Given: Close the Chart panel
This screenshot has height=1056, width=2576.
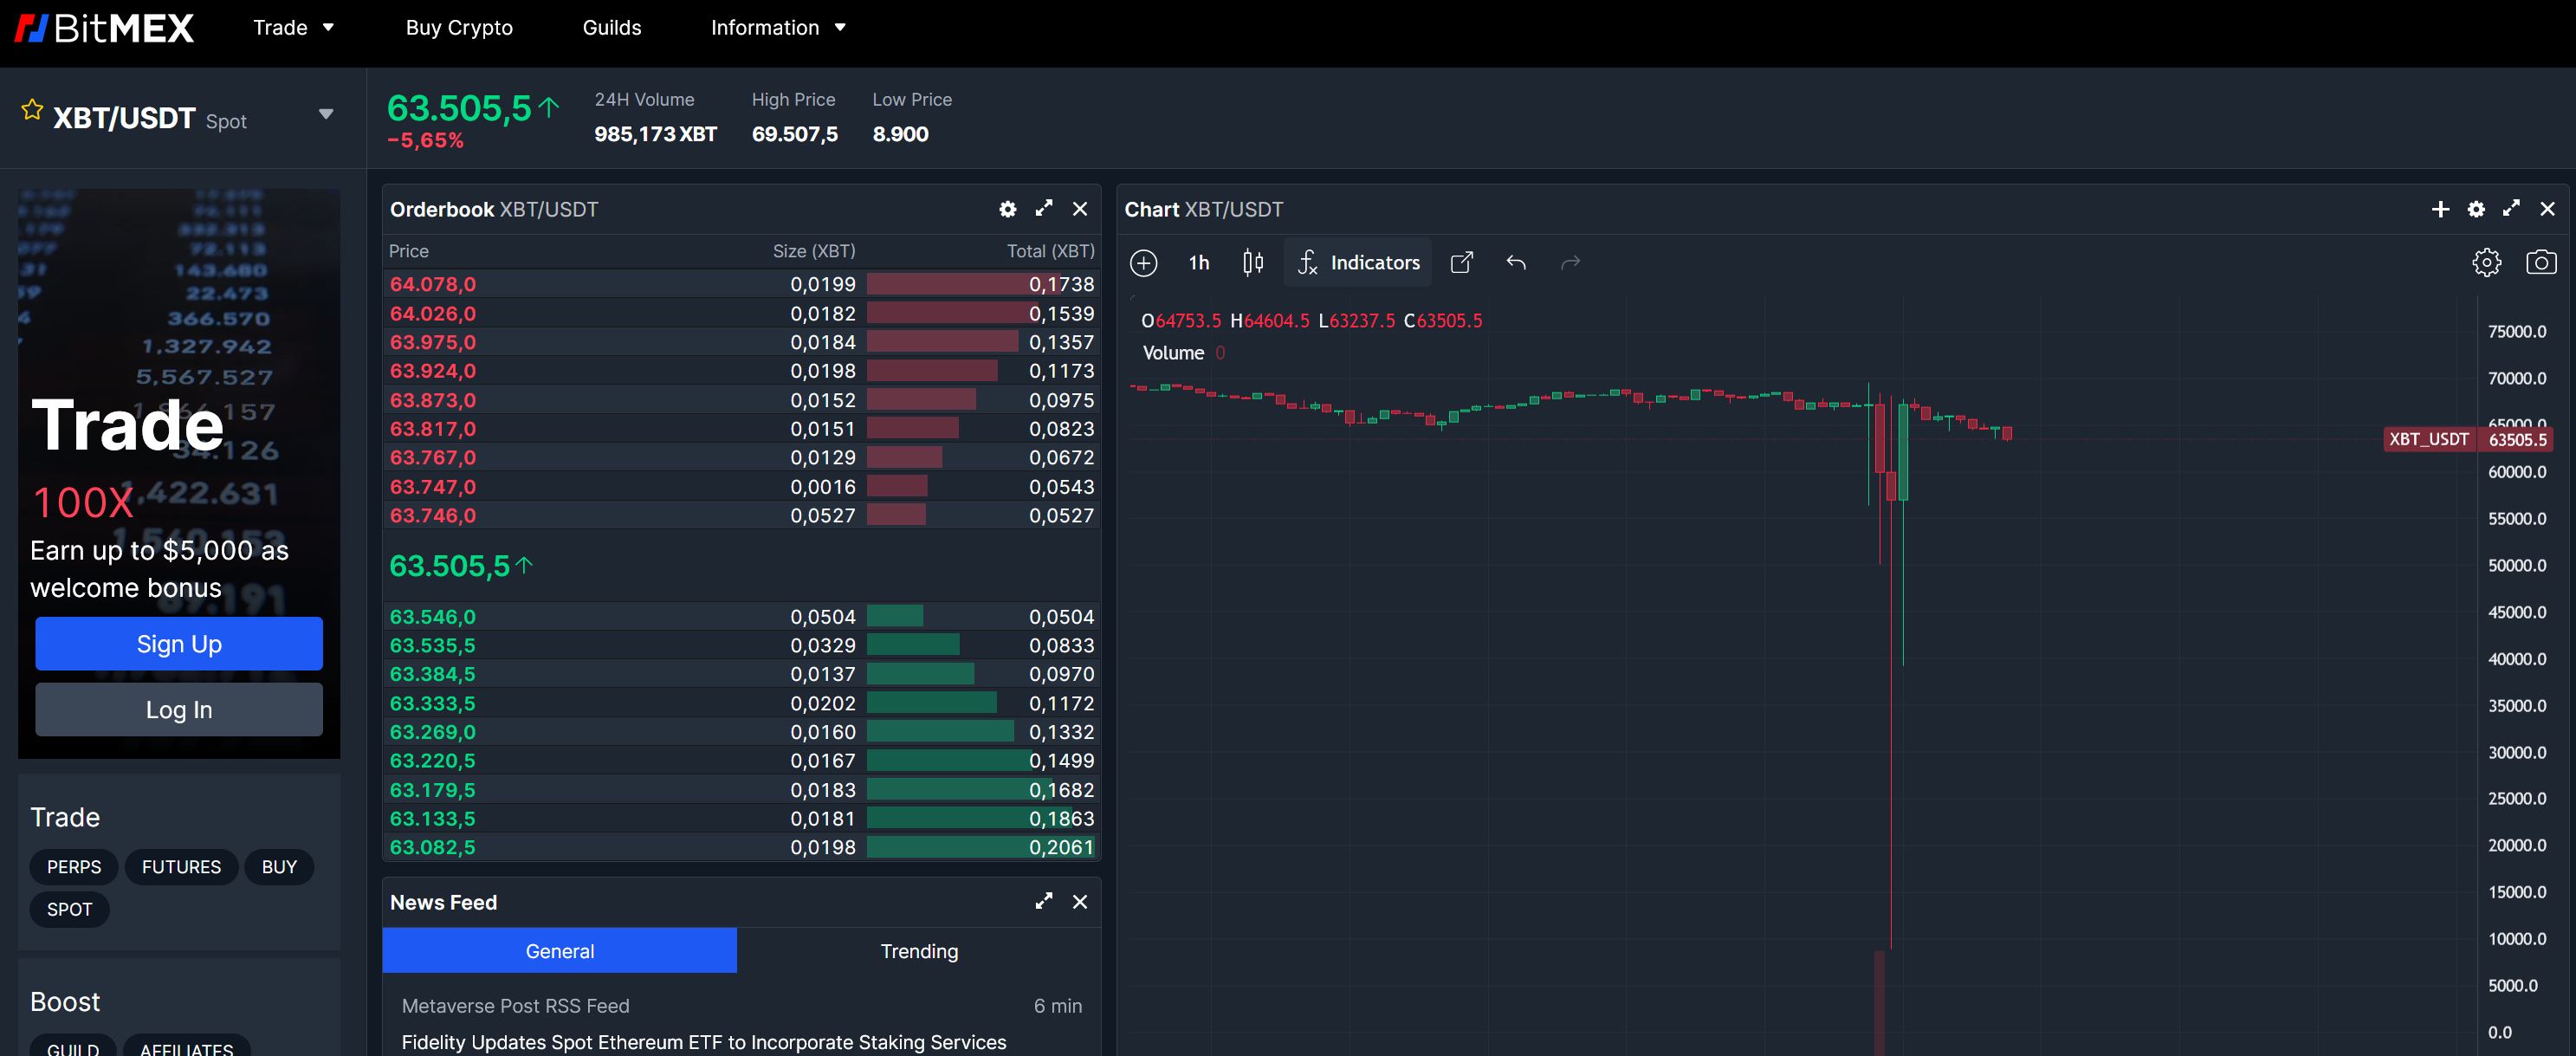Looking at the screenshot, I should tap(2547, 209).
